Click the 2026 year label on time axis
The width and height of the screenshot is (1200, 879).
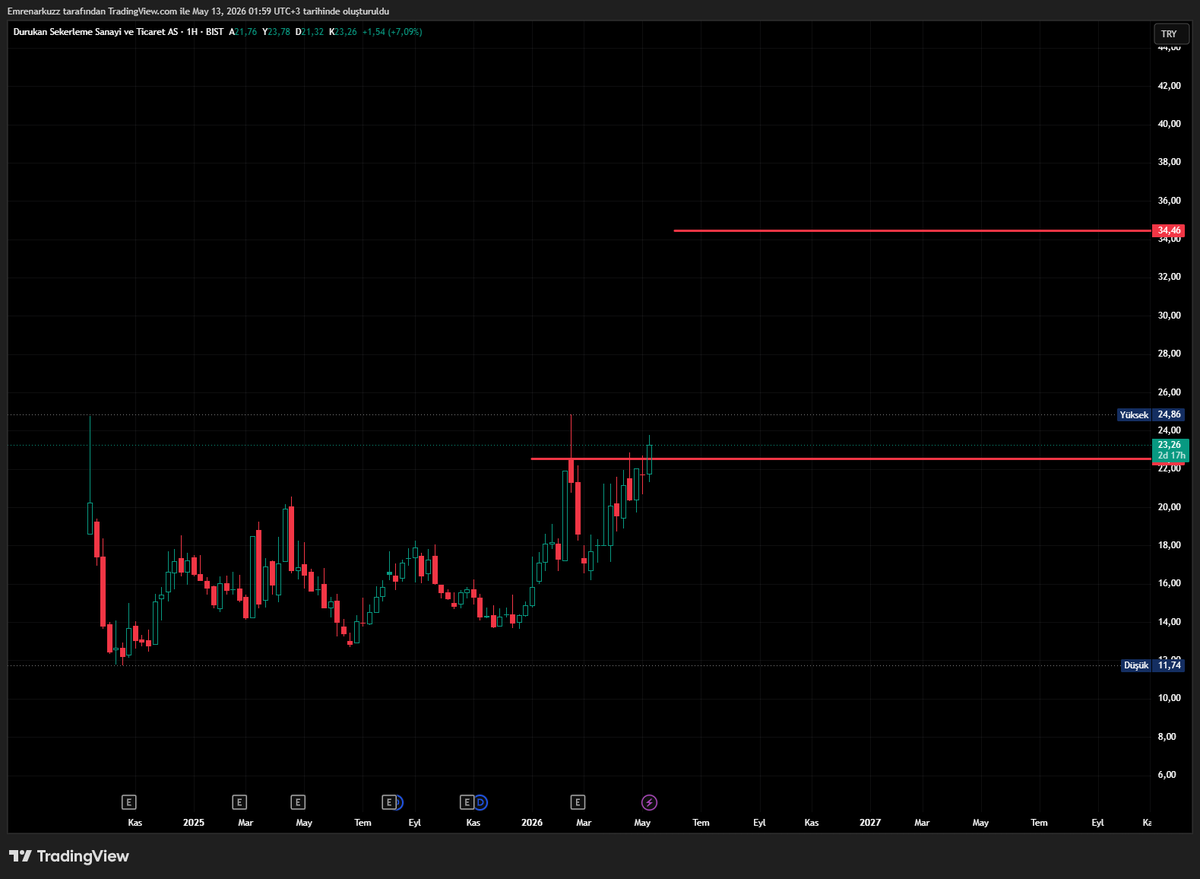[x=532, y=822]
